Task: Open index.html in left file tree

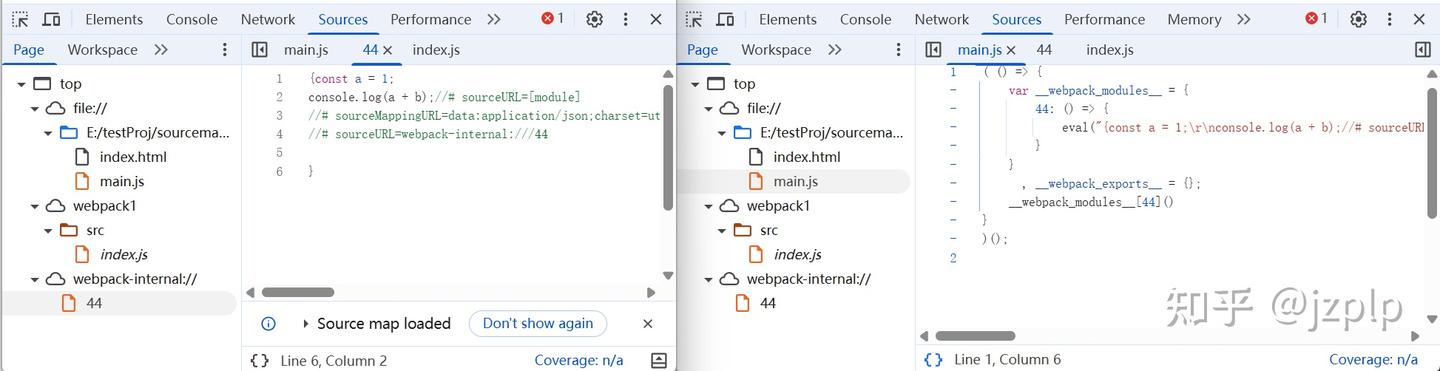Action: click(133, 157)
